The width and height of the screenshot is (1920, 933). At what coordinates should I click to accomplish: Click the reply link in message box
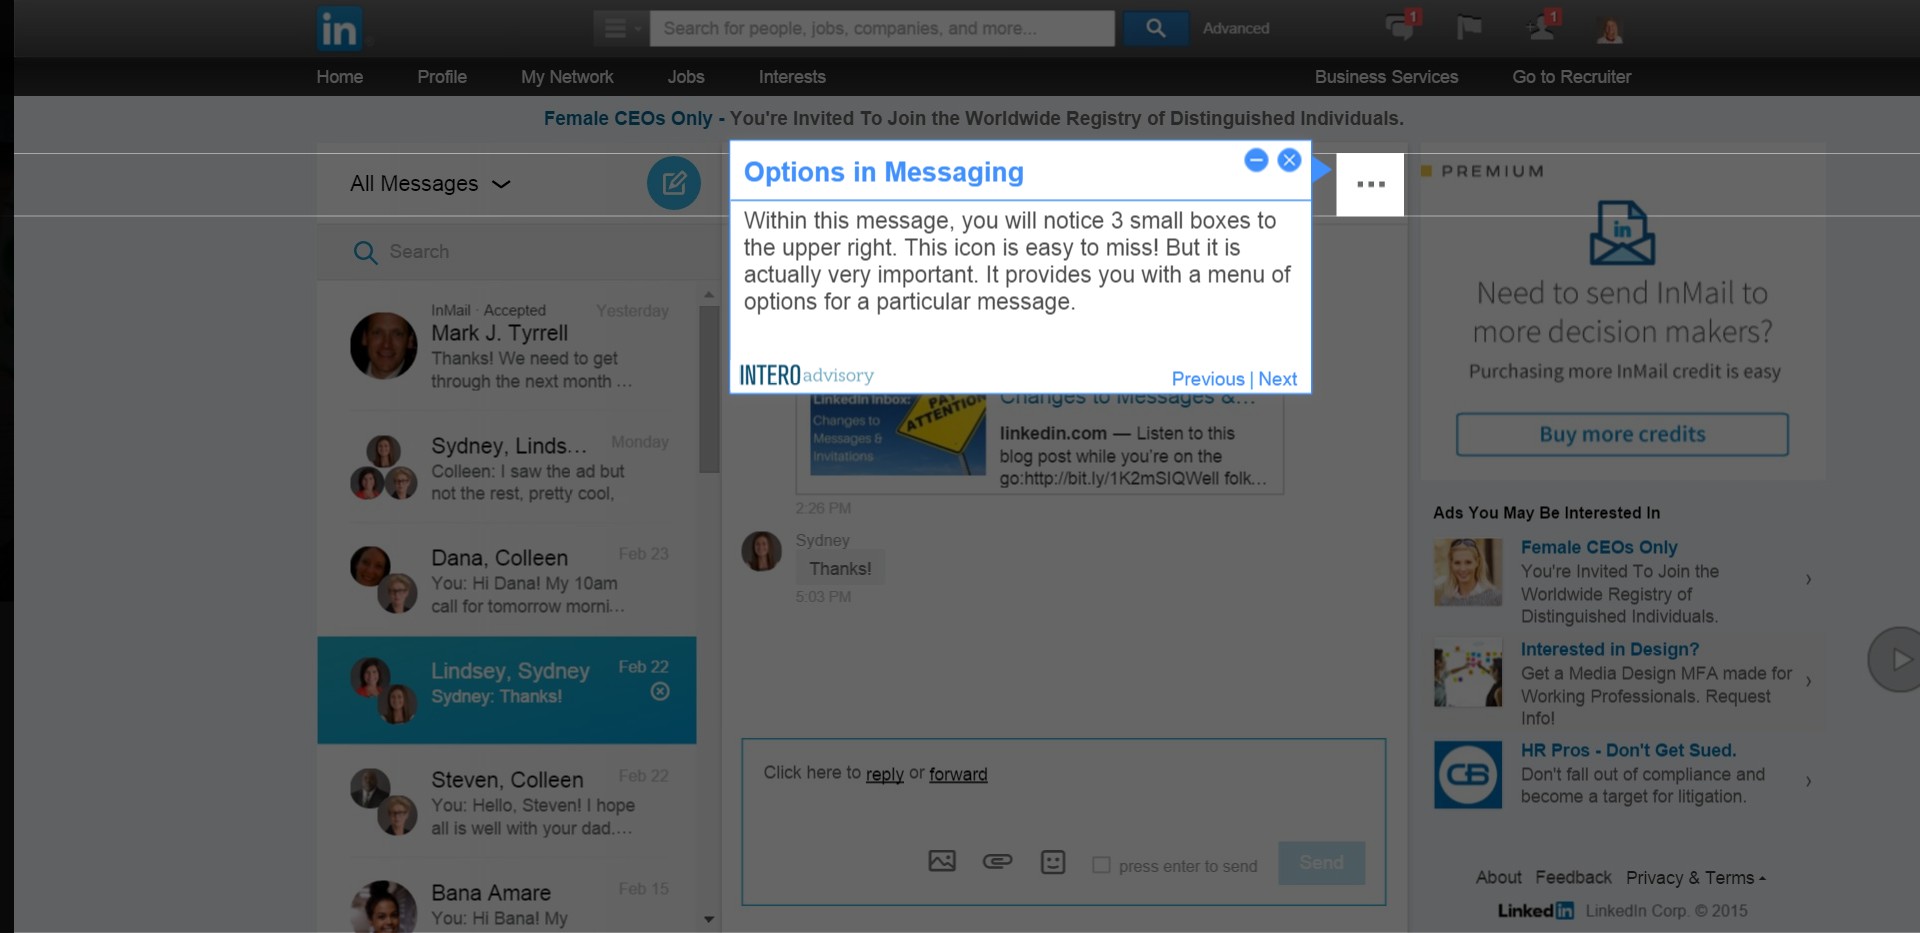point(884,774)
